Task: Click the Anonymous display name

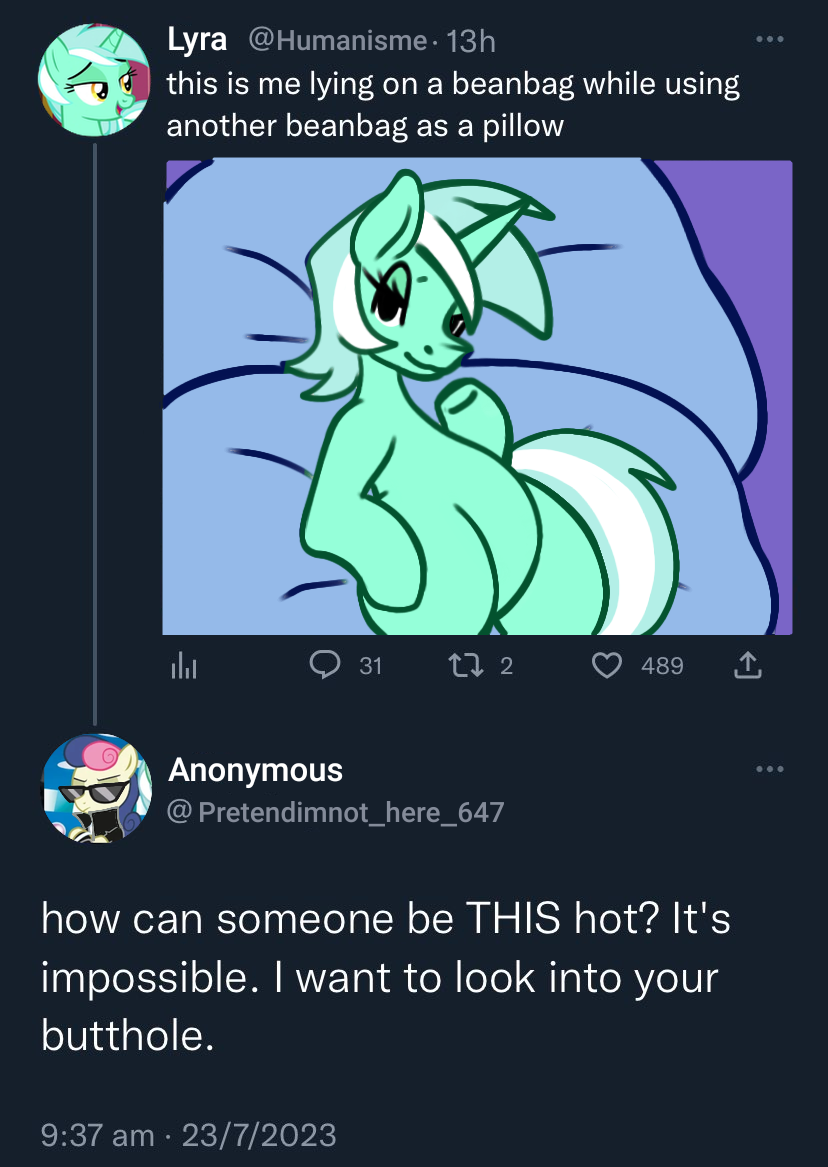Action: point(255,770)
